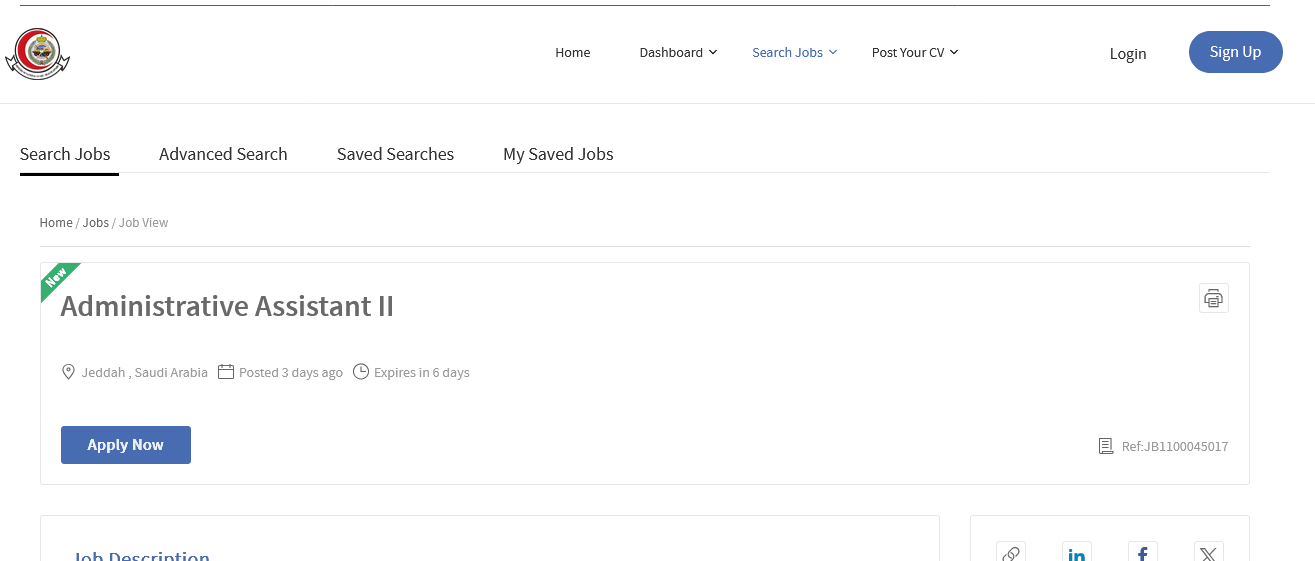
Task: Open the Search Jobs navigation dropdown
Action: point(794,53)
